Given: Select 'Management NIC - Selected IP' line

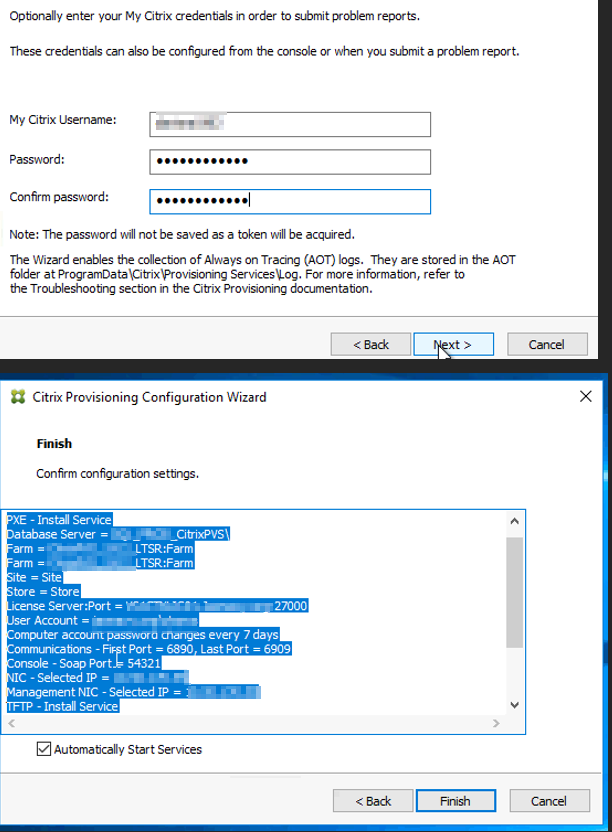Looking at the screenshot, I should tap(133, 692).
